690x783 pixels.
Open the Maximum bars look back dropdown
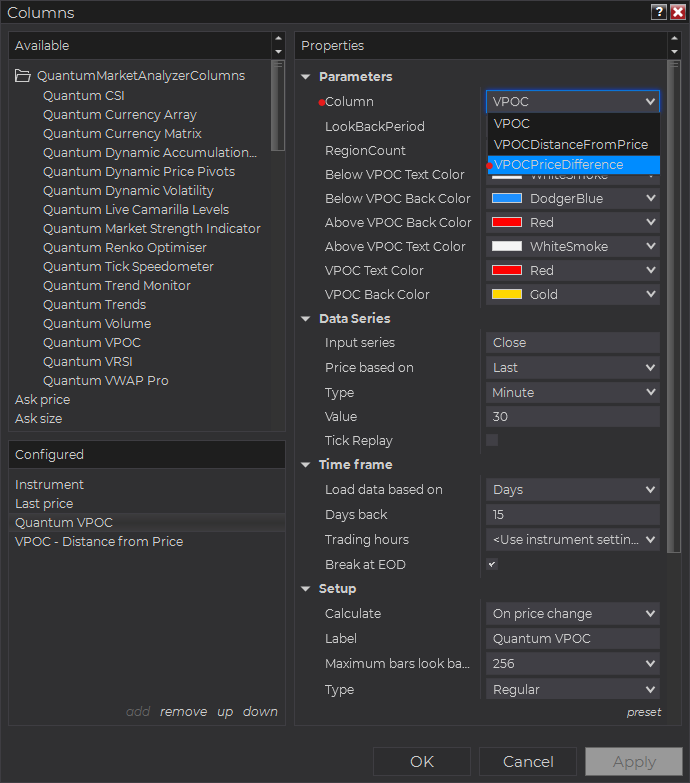coord(573,664)
